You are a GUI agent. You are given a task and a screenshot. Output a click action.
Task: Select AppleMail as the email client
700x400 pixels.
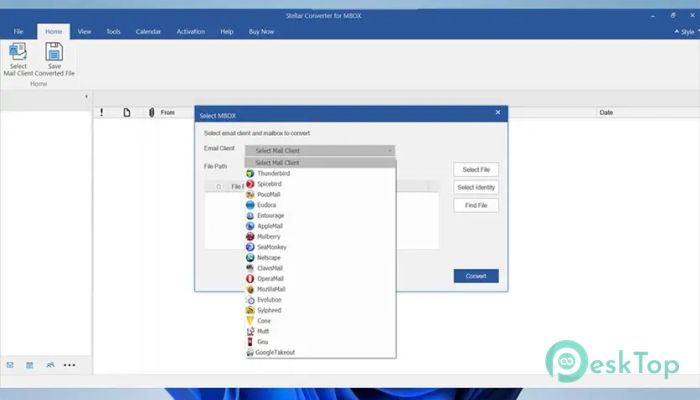(x=320, y=226)
